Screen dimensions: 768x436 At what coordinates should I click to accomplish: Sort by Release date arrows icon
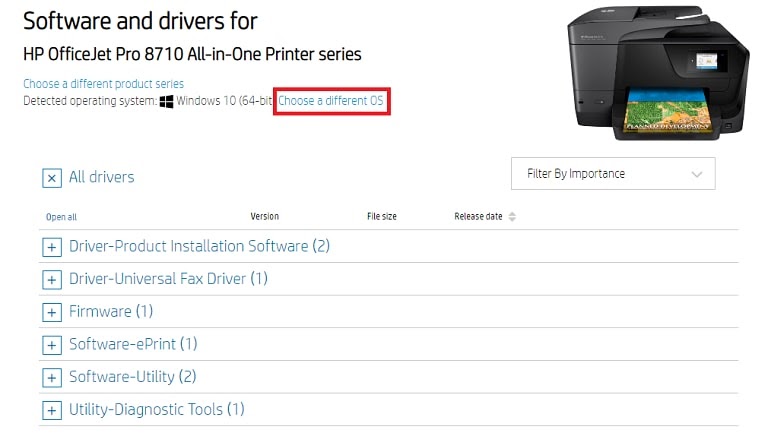(x=512, y=217)
